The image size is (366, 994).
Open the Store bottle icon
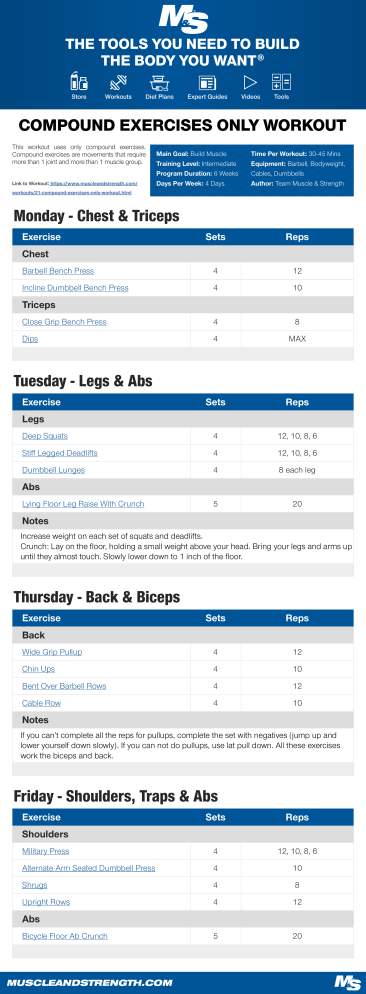click(79, 82)
